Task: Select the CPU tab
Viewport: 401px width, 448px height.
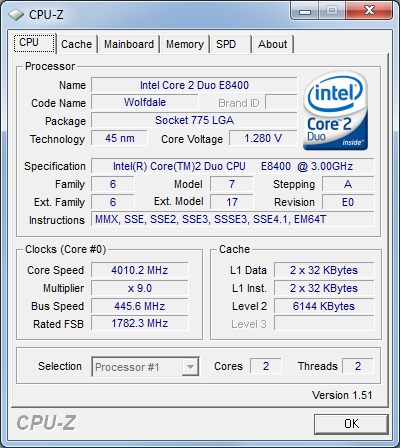Action: coord(34,43)
